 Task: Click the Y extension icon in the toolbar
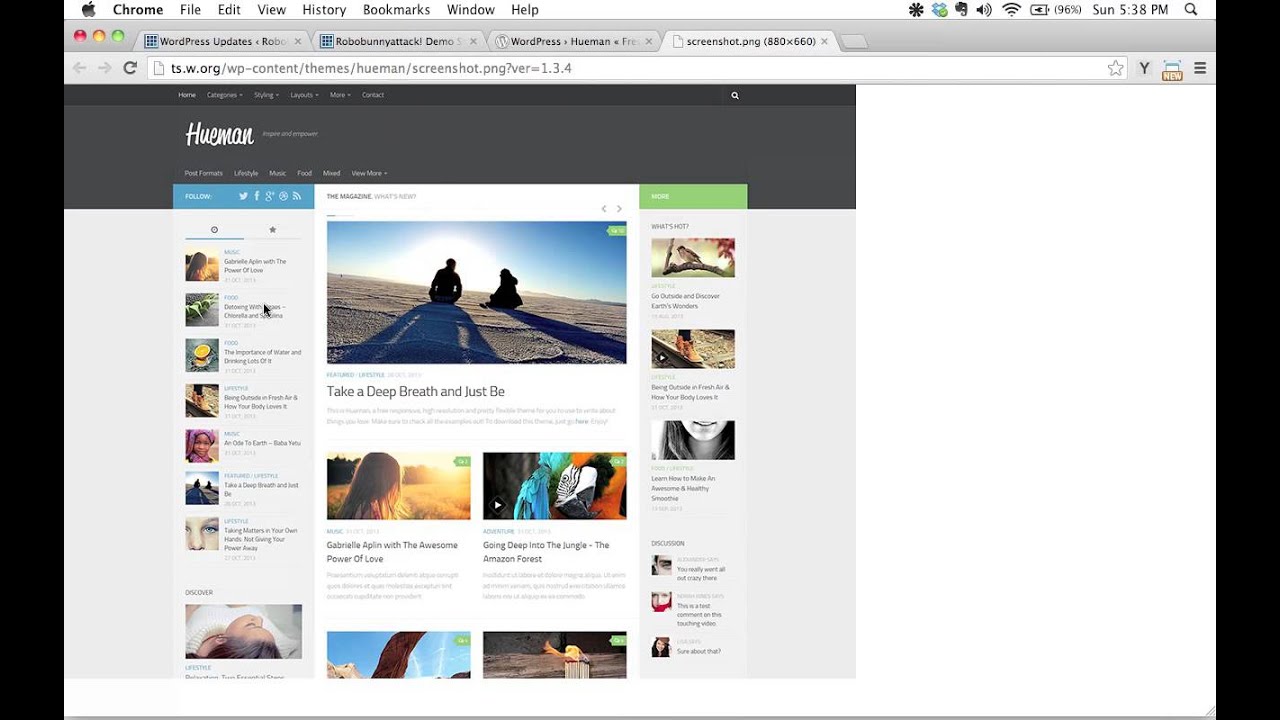point(1144,68)
